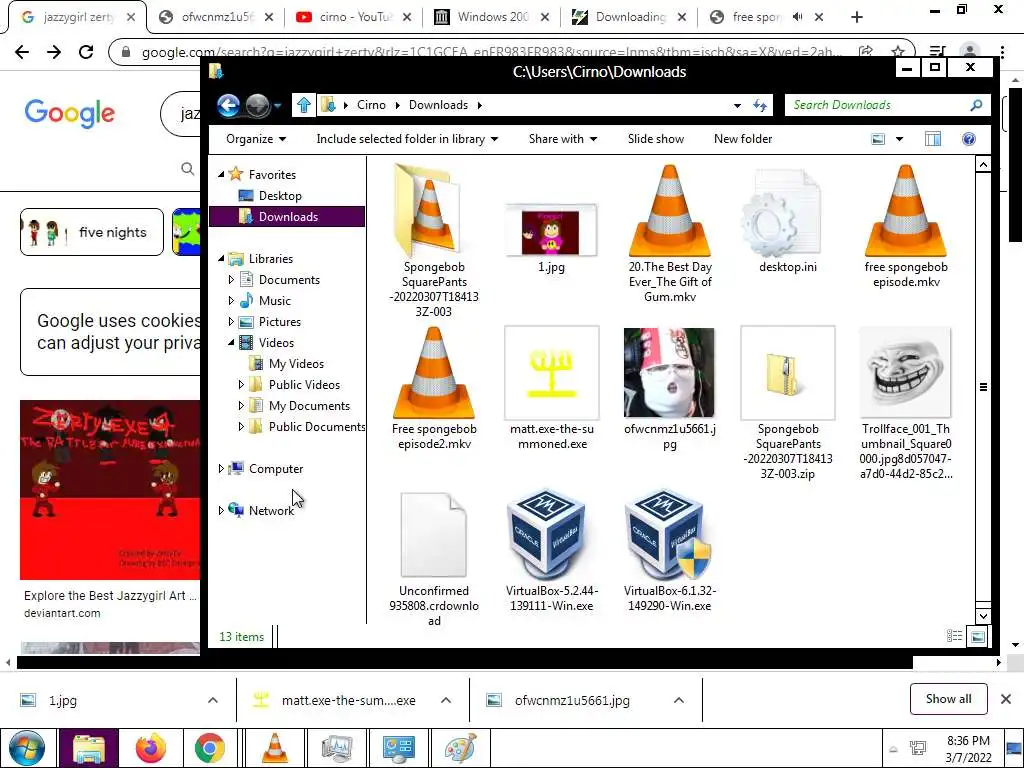Change the view icon in Explorer toolbar
This screenshot has height=768, width=1024.
(878, 138)
